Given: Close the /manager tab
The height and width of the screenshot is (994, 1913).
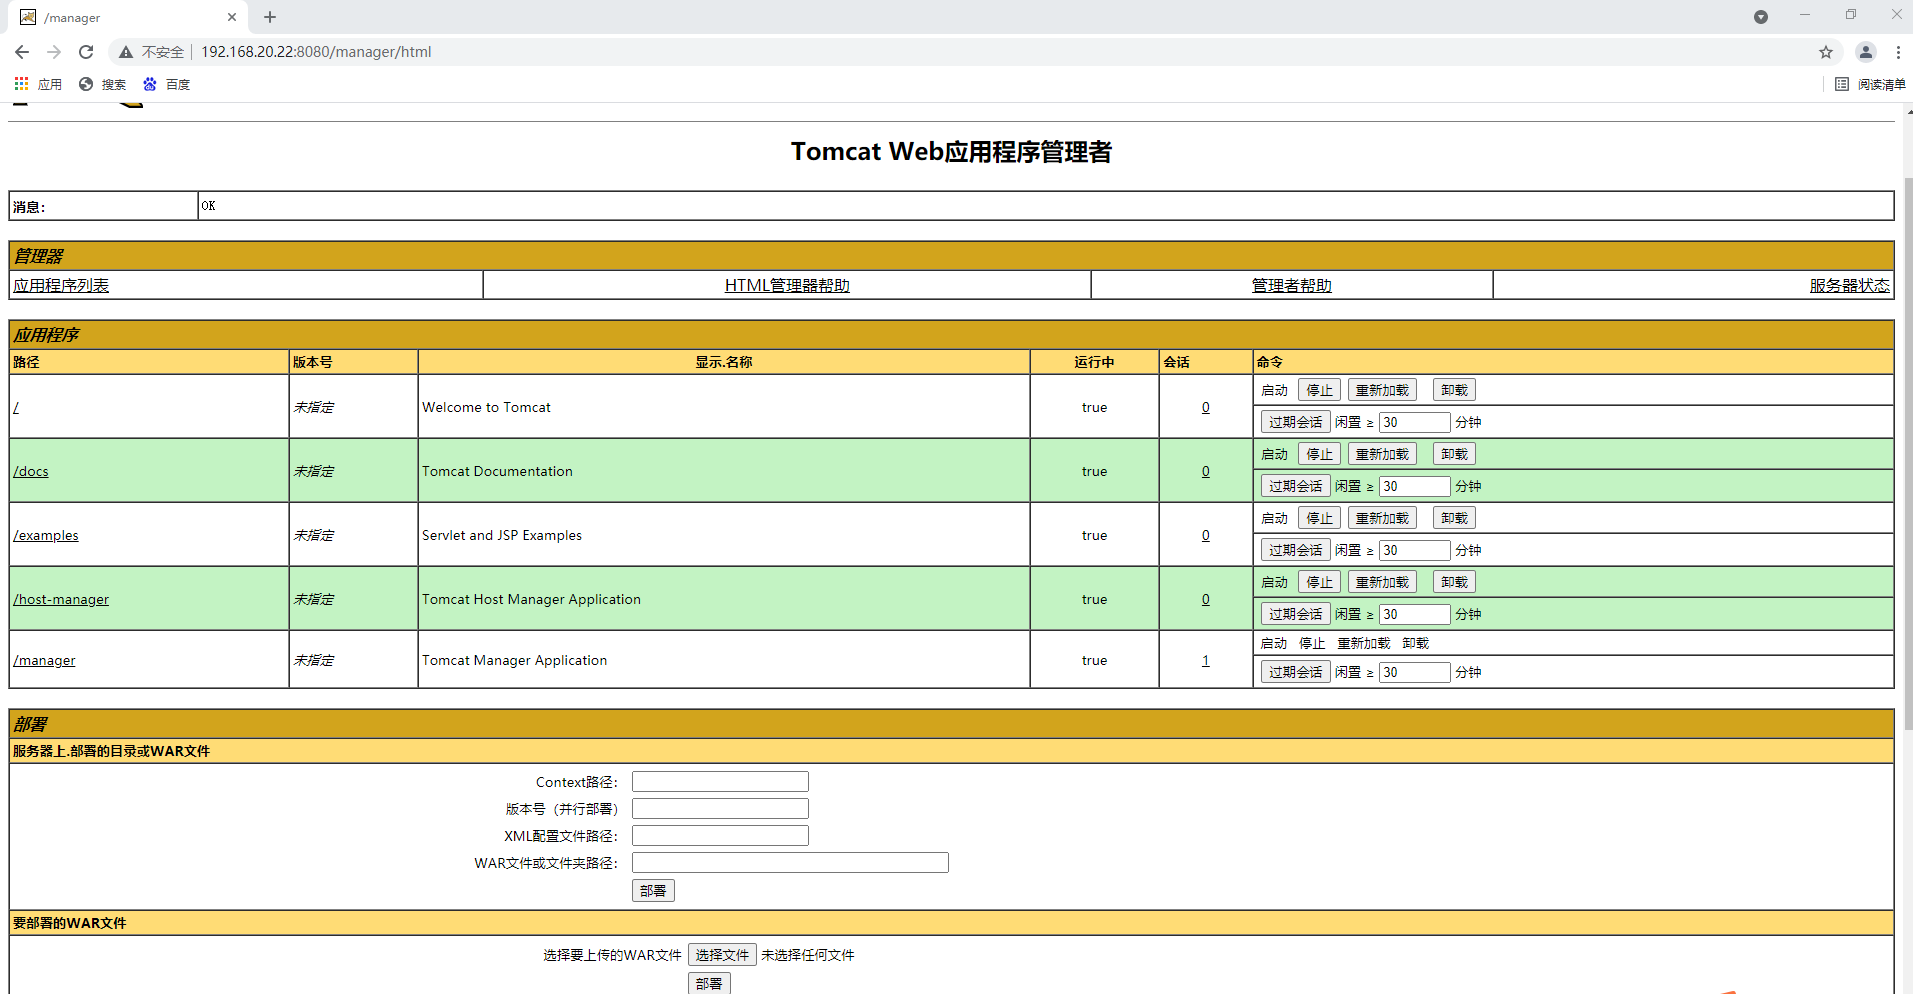Looking at the screenshot, I should [232, 17].
